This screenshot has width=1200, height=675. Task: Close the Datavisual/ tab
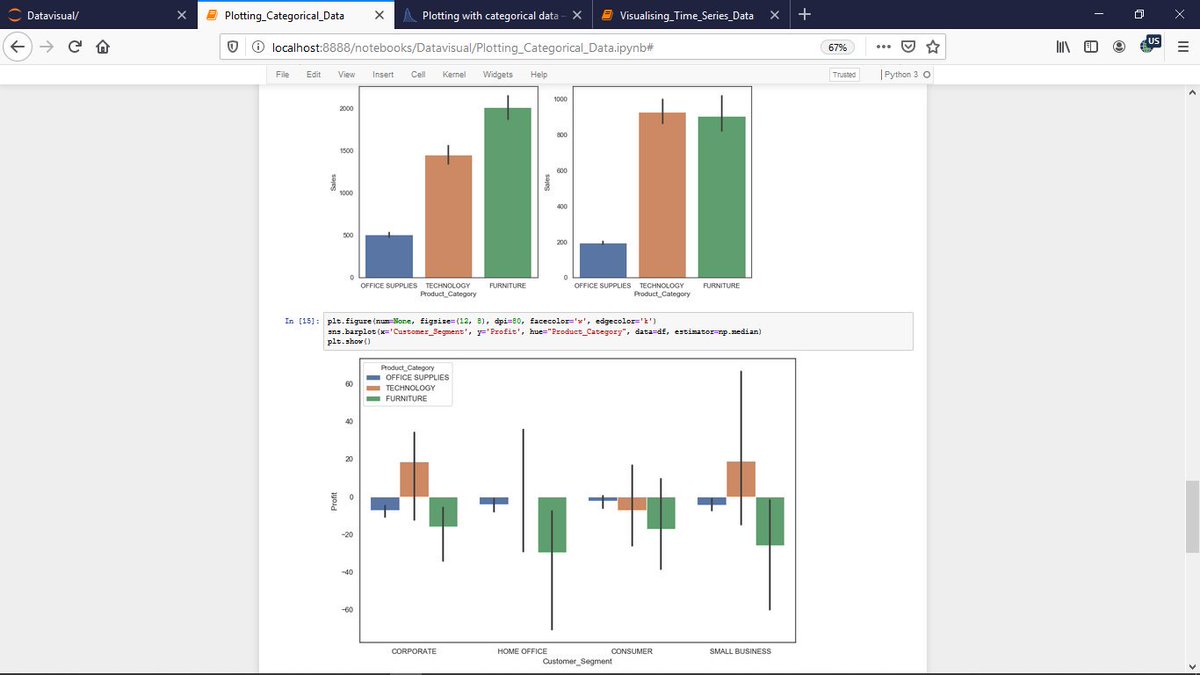(180, 16)
